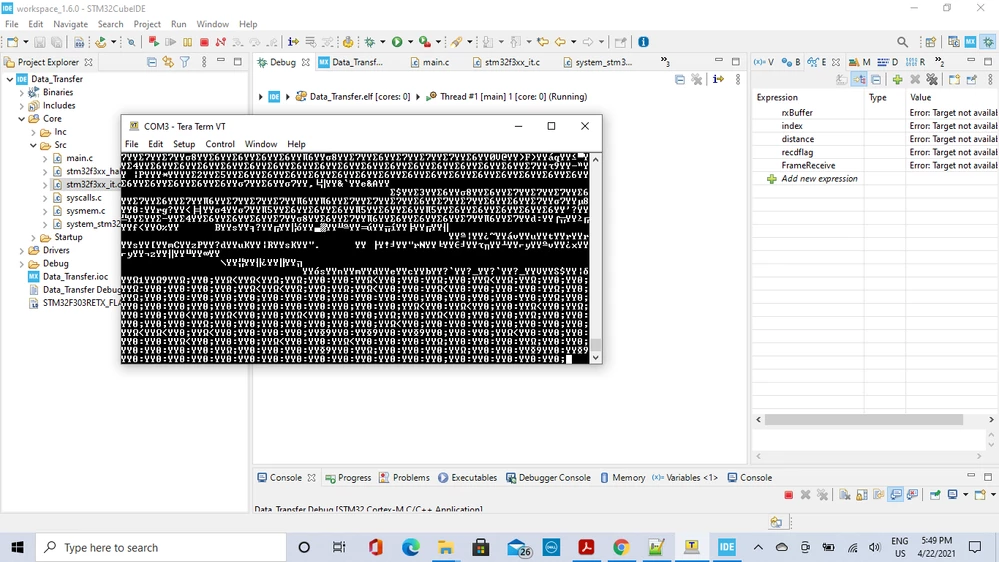This screenshot has width=999, height=562.
Task: Switch to the main.c editor tab
Action: click(429, 62)
